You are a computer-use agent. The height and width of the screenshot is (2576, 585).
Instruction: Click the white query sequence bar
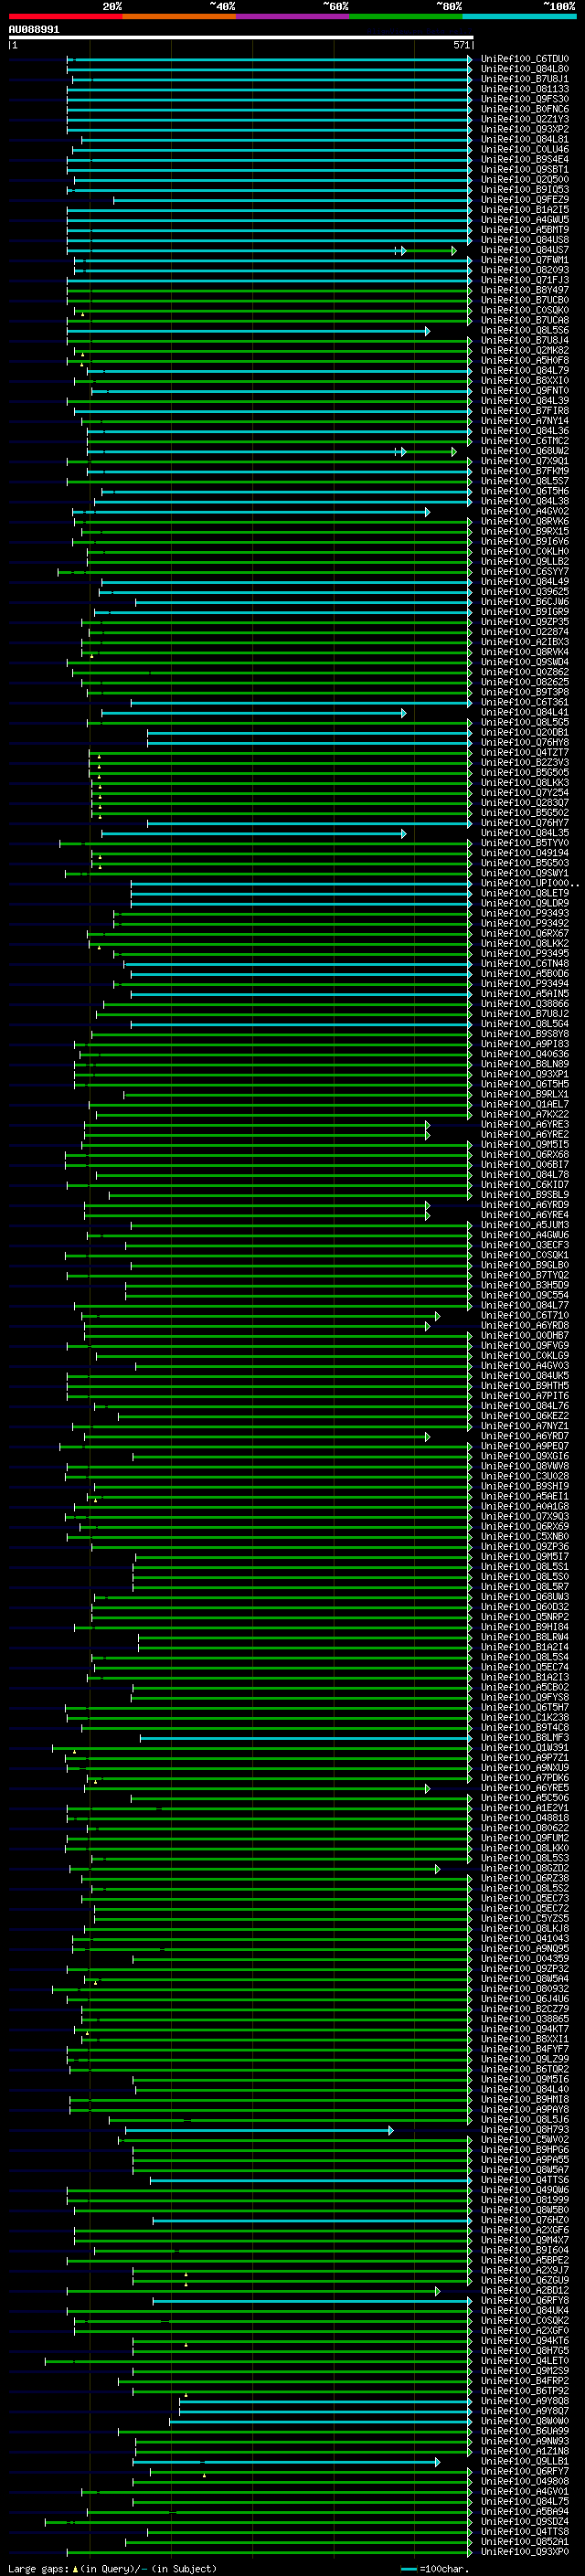[241, 38]
